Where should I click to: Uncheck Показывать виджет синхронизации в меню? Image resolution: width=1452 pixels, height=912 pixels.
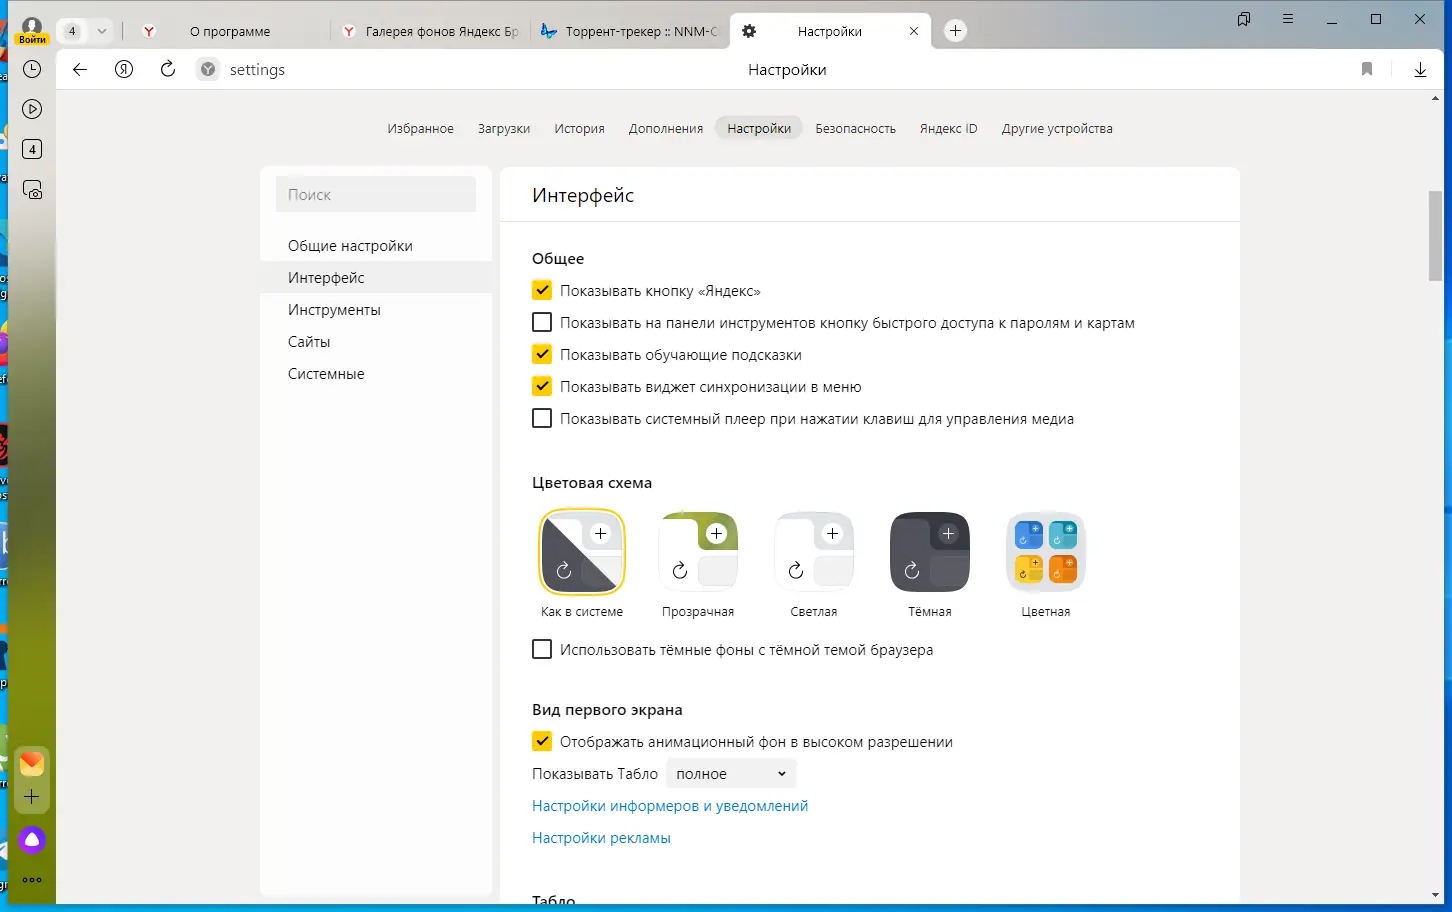pos(542,387)
